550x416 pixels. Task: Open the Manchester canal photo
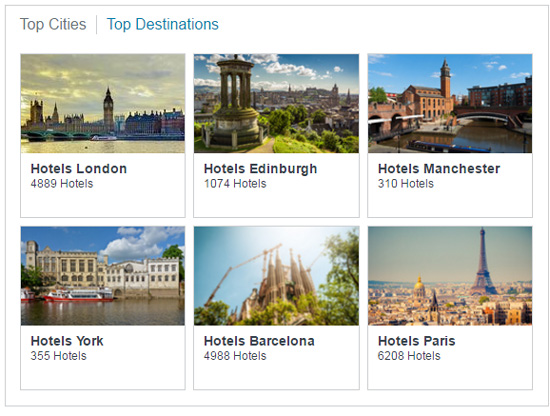coord(450,103)
